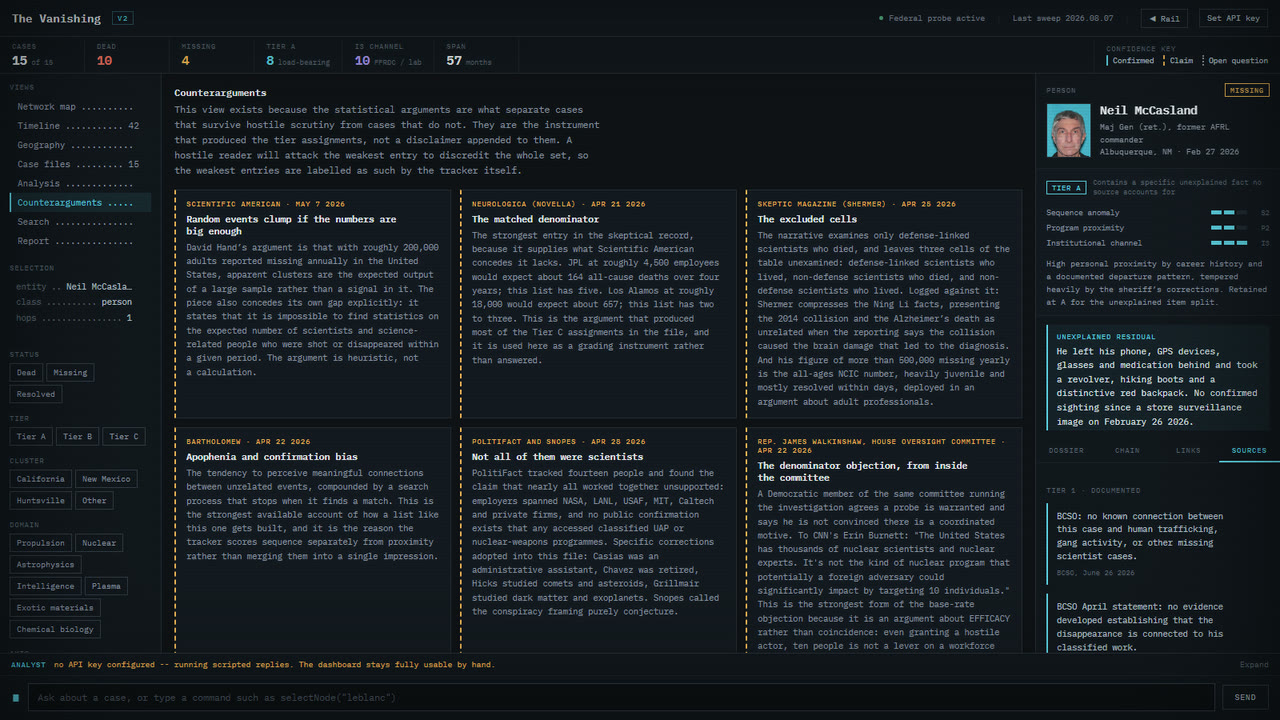This screenshot has height=720, width=1280.
Task: Open the Report view
Action: 80,241
